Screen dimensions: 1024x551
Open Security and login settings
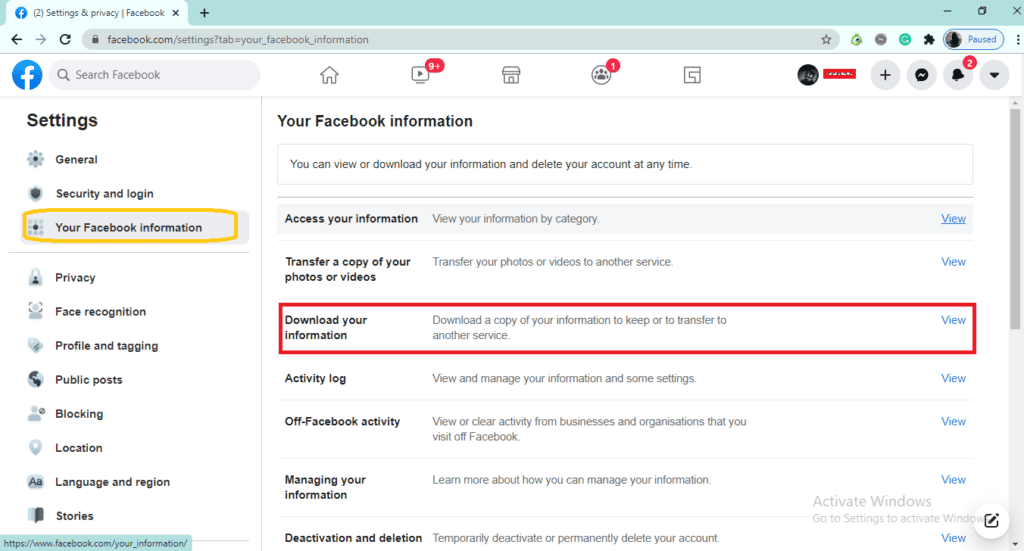pos(104,194)
